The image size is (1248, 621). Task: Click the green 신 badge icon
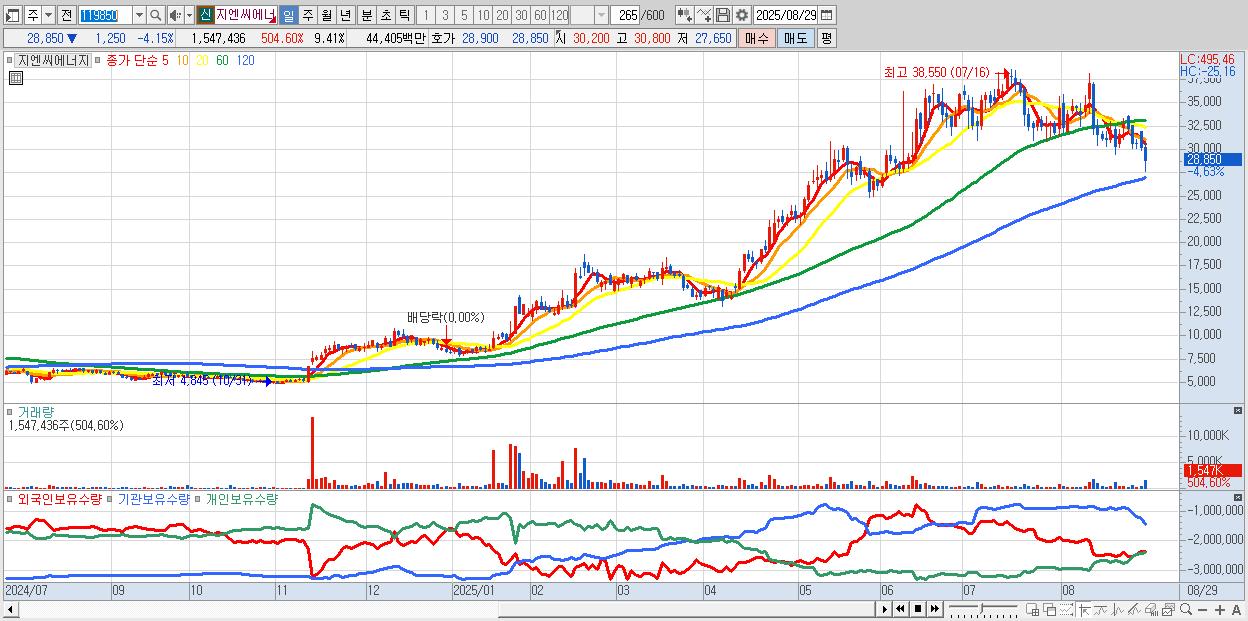coord(205,15)
